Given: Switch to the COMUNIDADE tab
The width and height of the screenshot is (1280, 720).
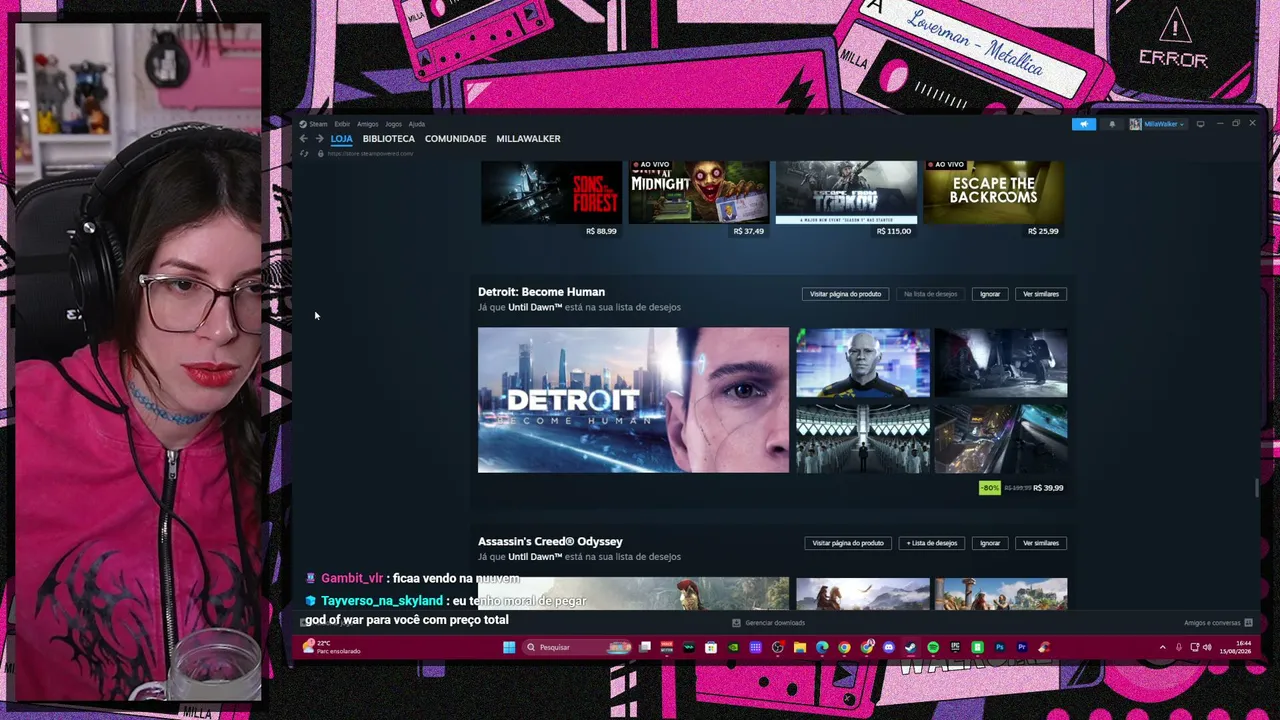Looking at the screenshot, I should [x=455, y=139].
